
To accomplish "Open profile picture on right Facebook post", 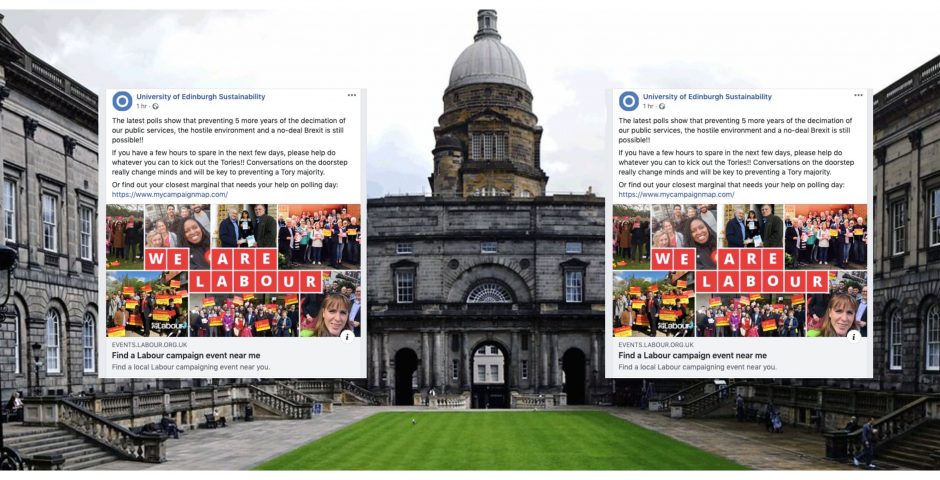I will [628, 101].
